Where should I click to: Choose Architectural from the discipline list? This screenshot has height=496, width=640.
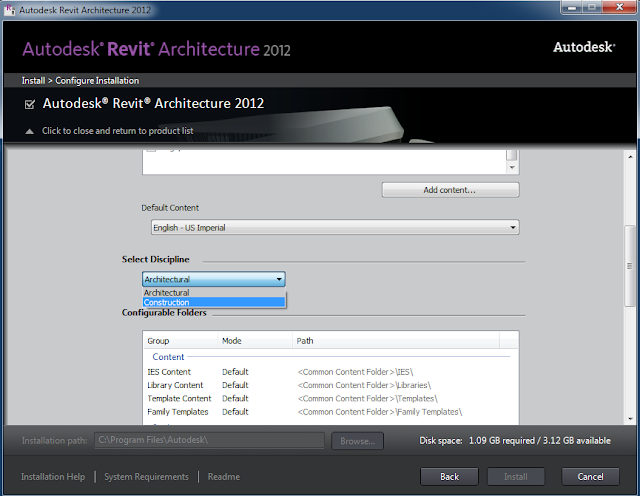(x=214, y=293)
